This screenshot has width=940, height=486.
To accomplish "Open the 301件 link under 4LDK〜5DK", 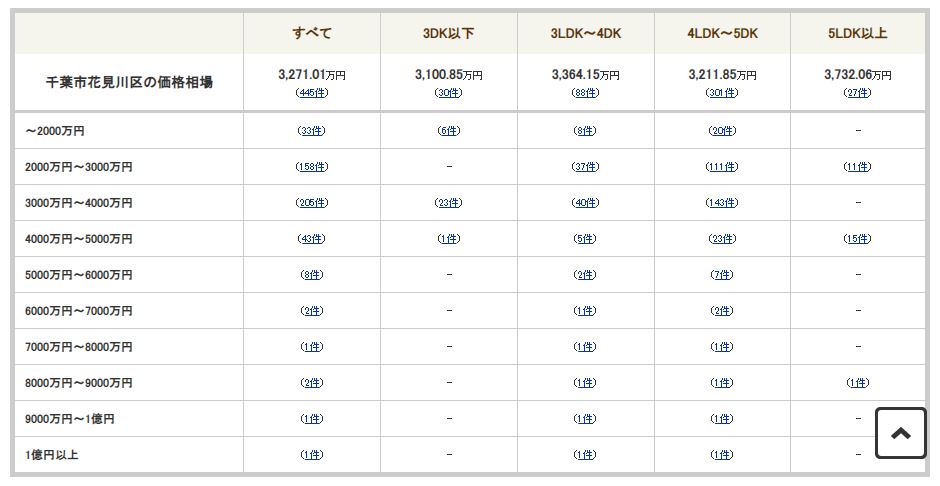I will pos(722,93).
